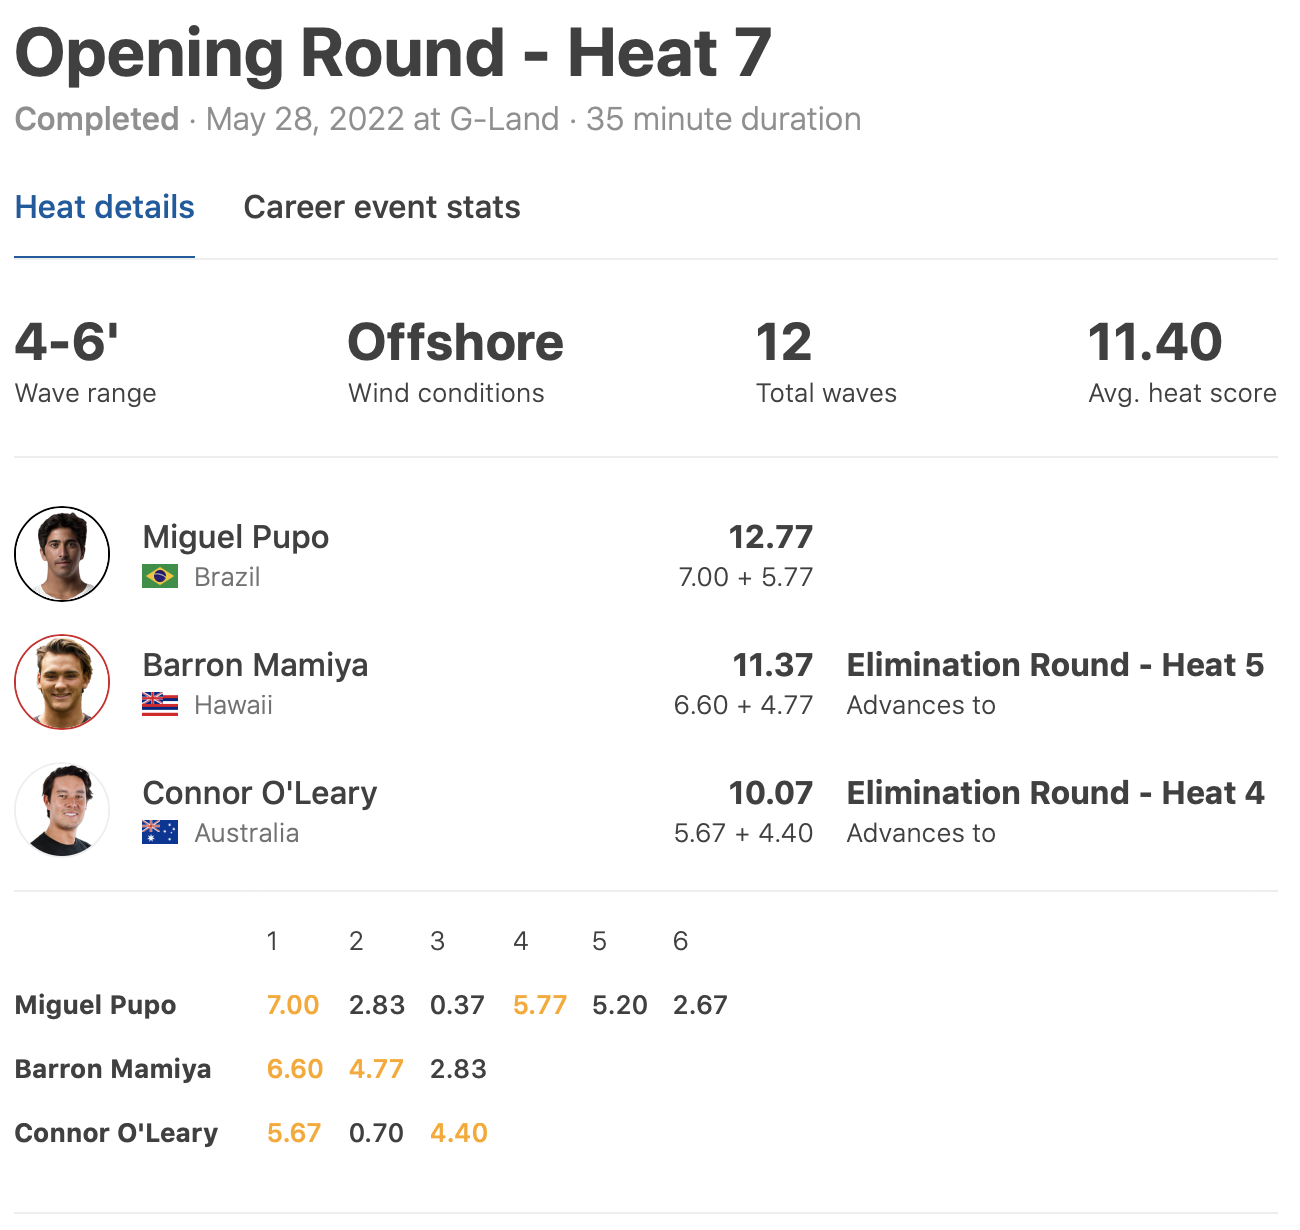This screenshot has width=1300, height=1230.
Task: Open the Career event stats tab
Action: coord(382,207)
